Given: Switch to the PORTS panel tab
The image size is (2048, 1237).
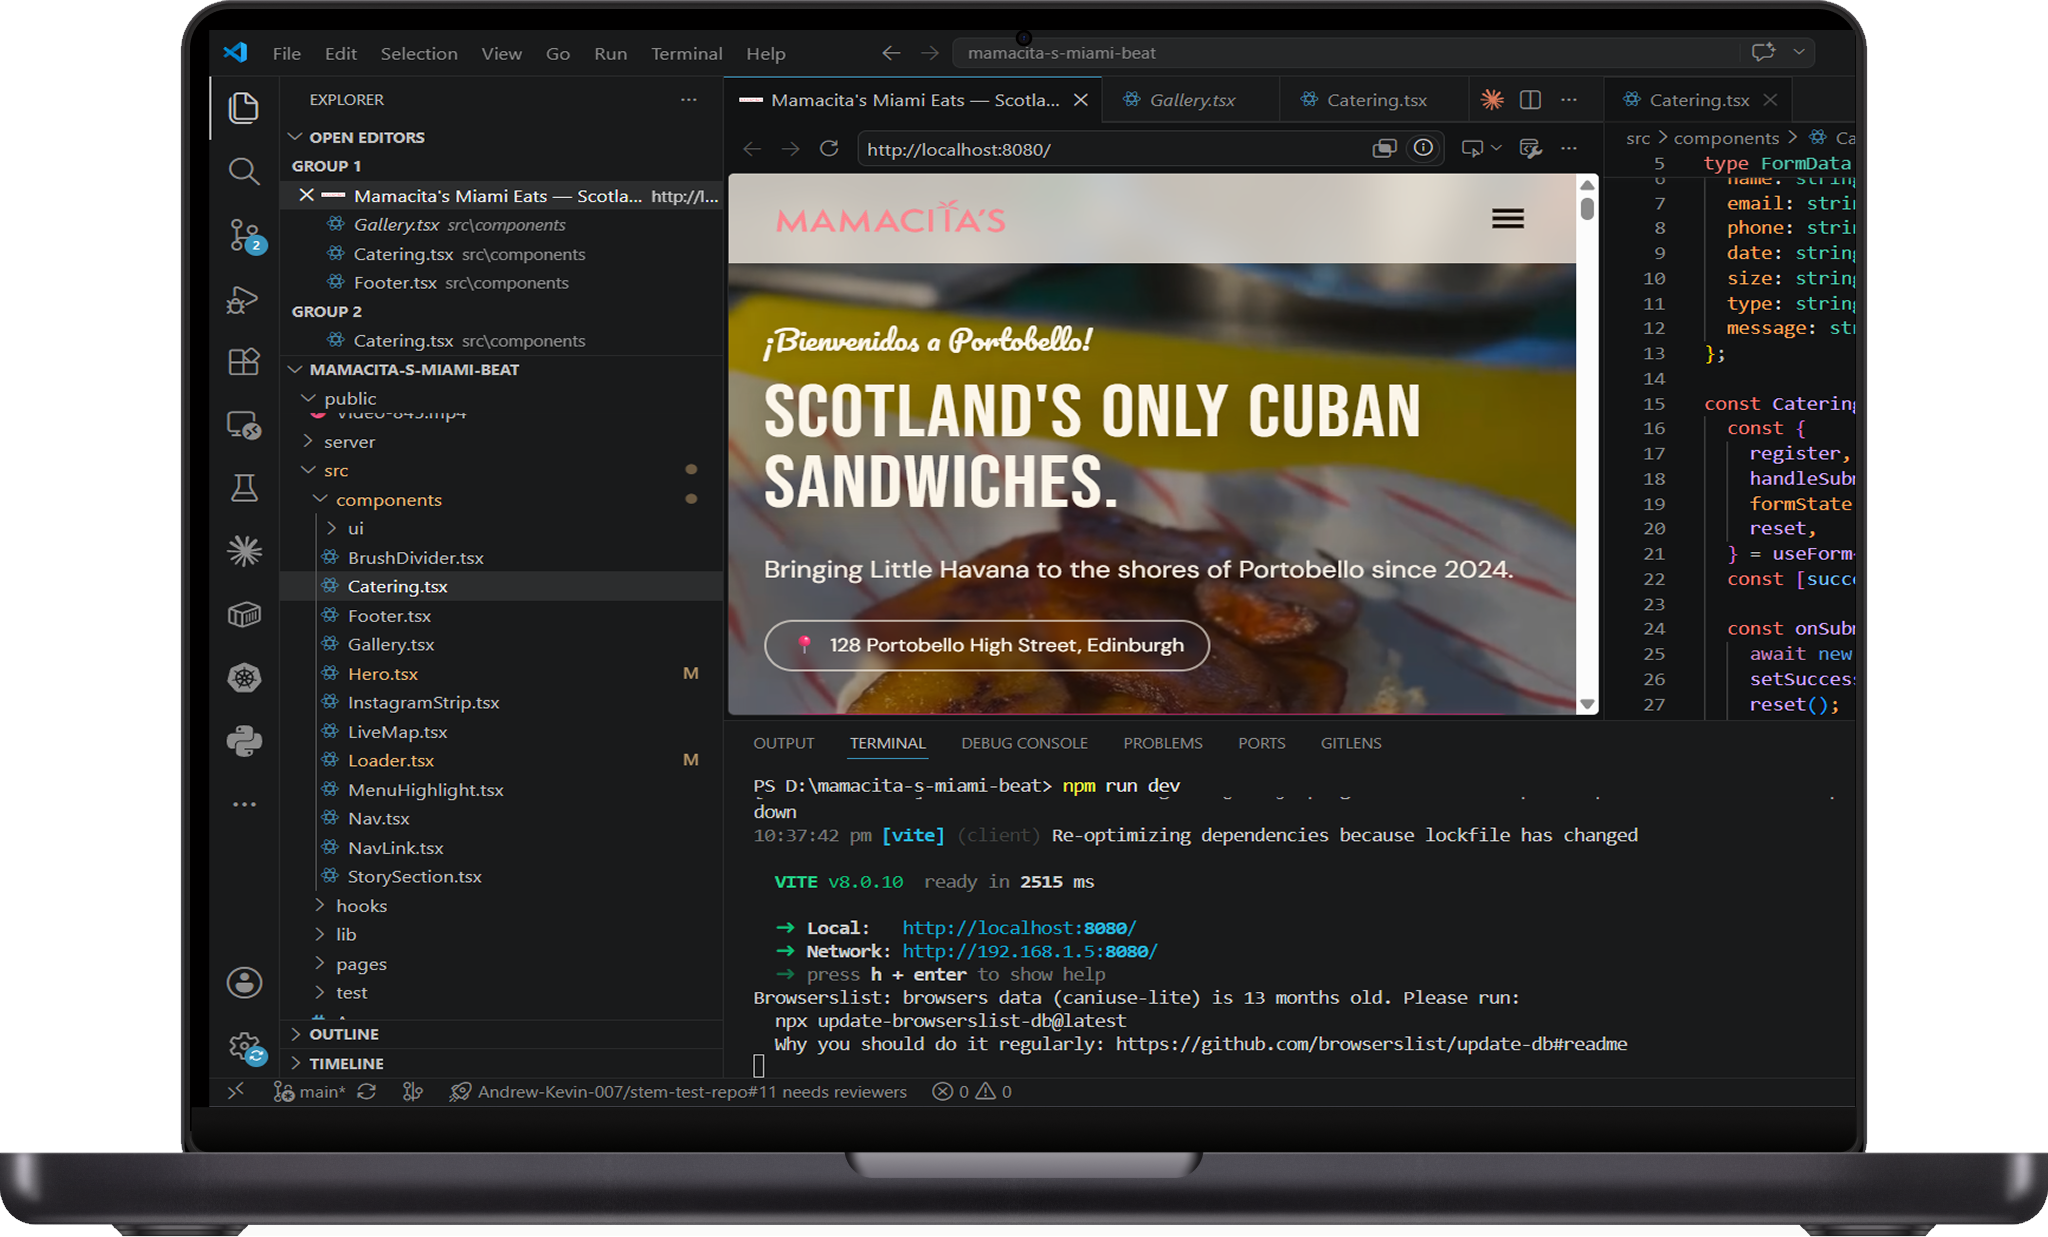Looking at the screenshot, I should tap(1261, 743).
